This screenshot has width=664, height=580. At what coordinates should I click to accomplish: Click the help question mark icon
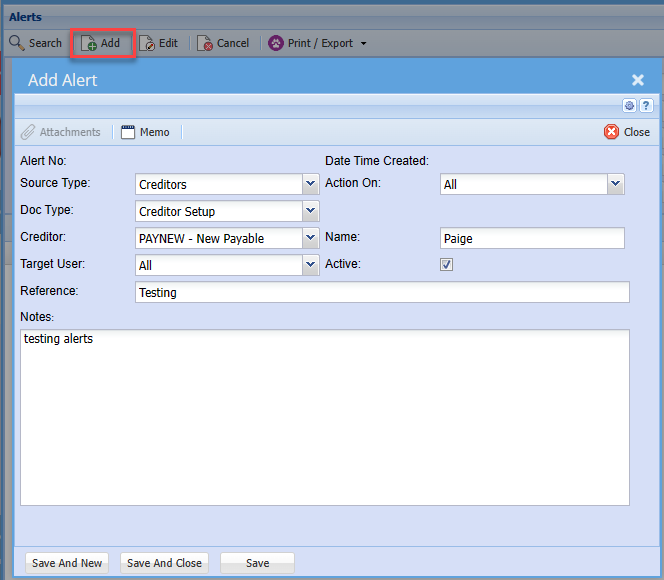point(646,106)
